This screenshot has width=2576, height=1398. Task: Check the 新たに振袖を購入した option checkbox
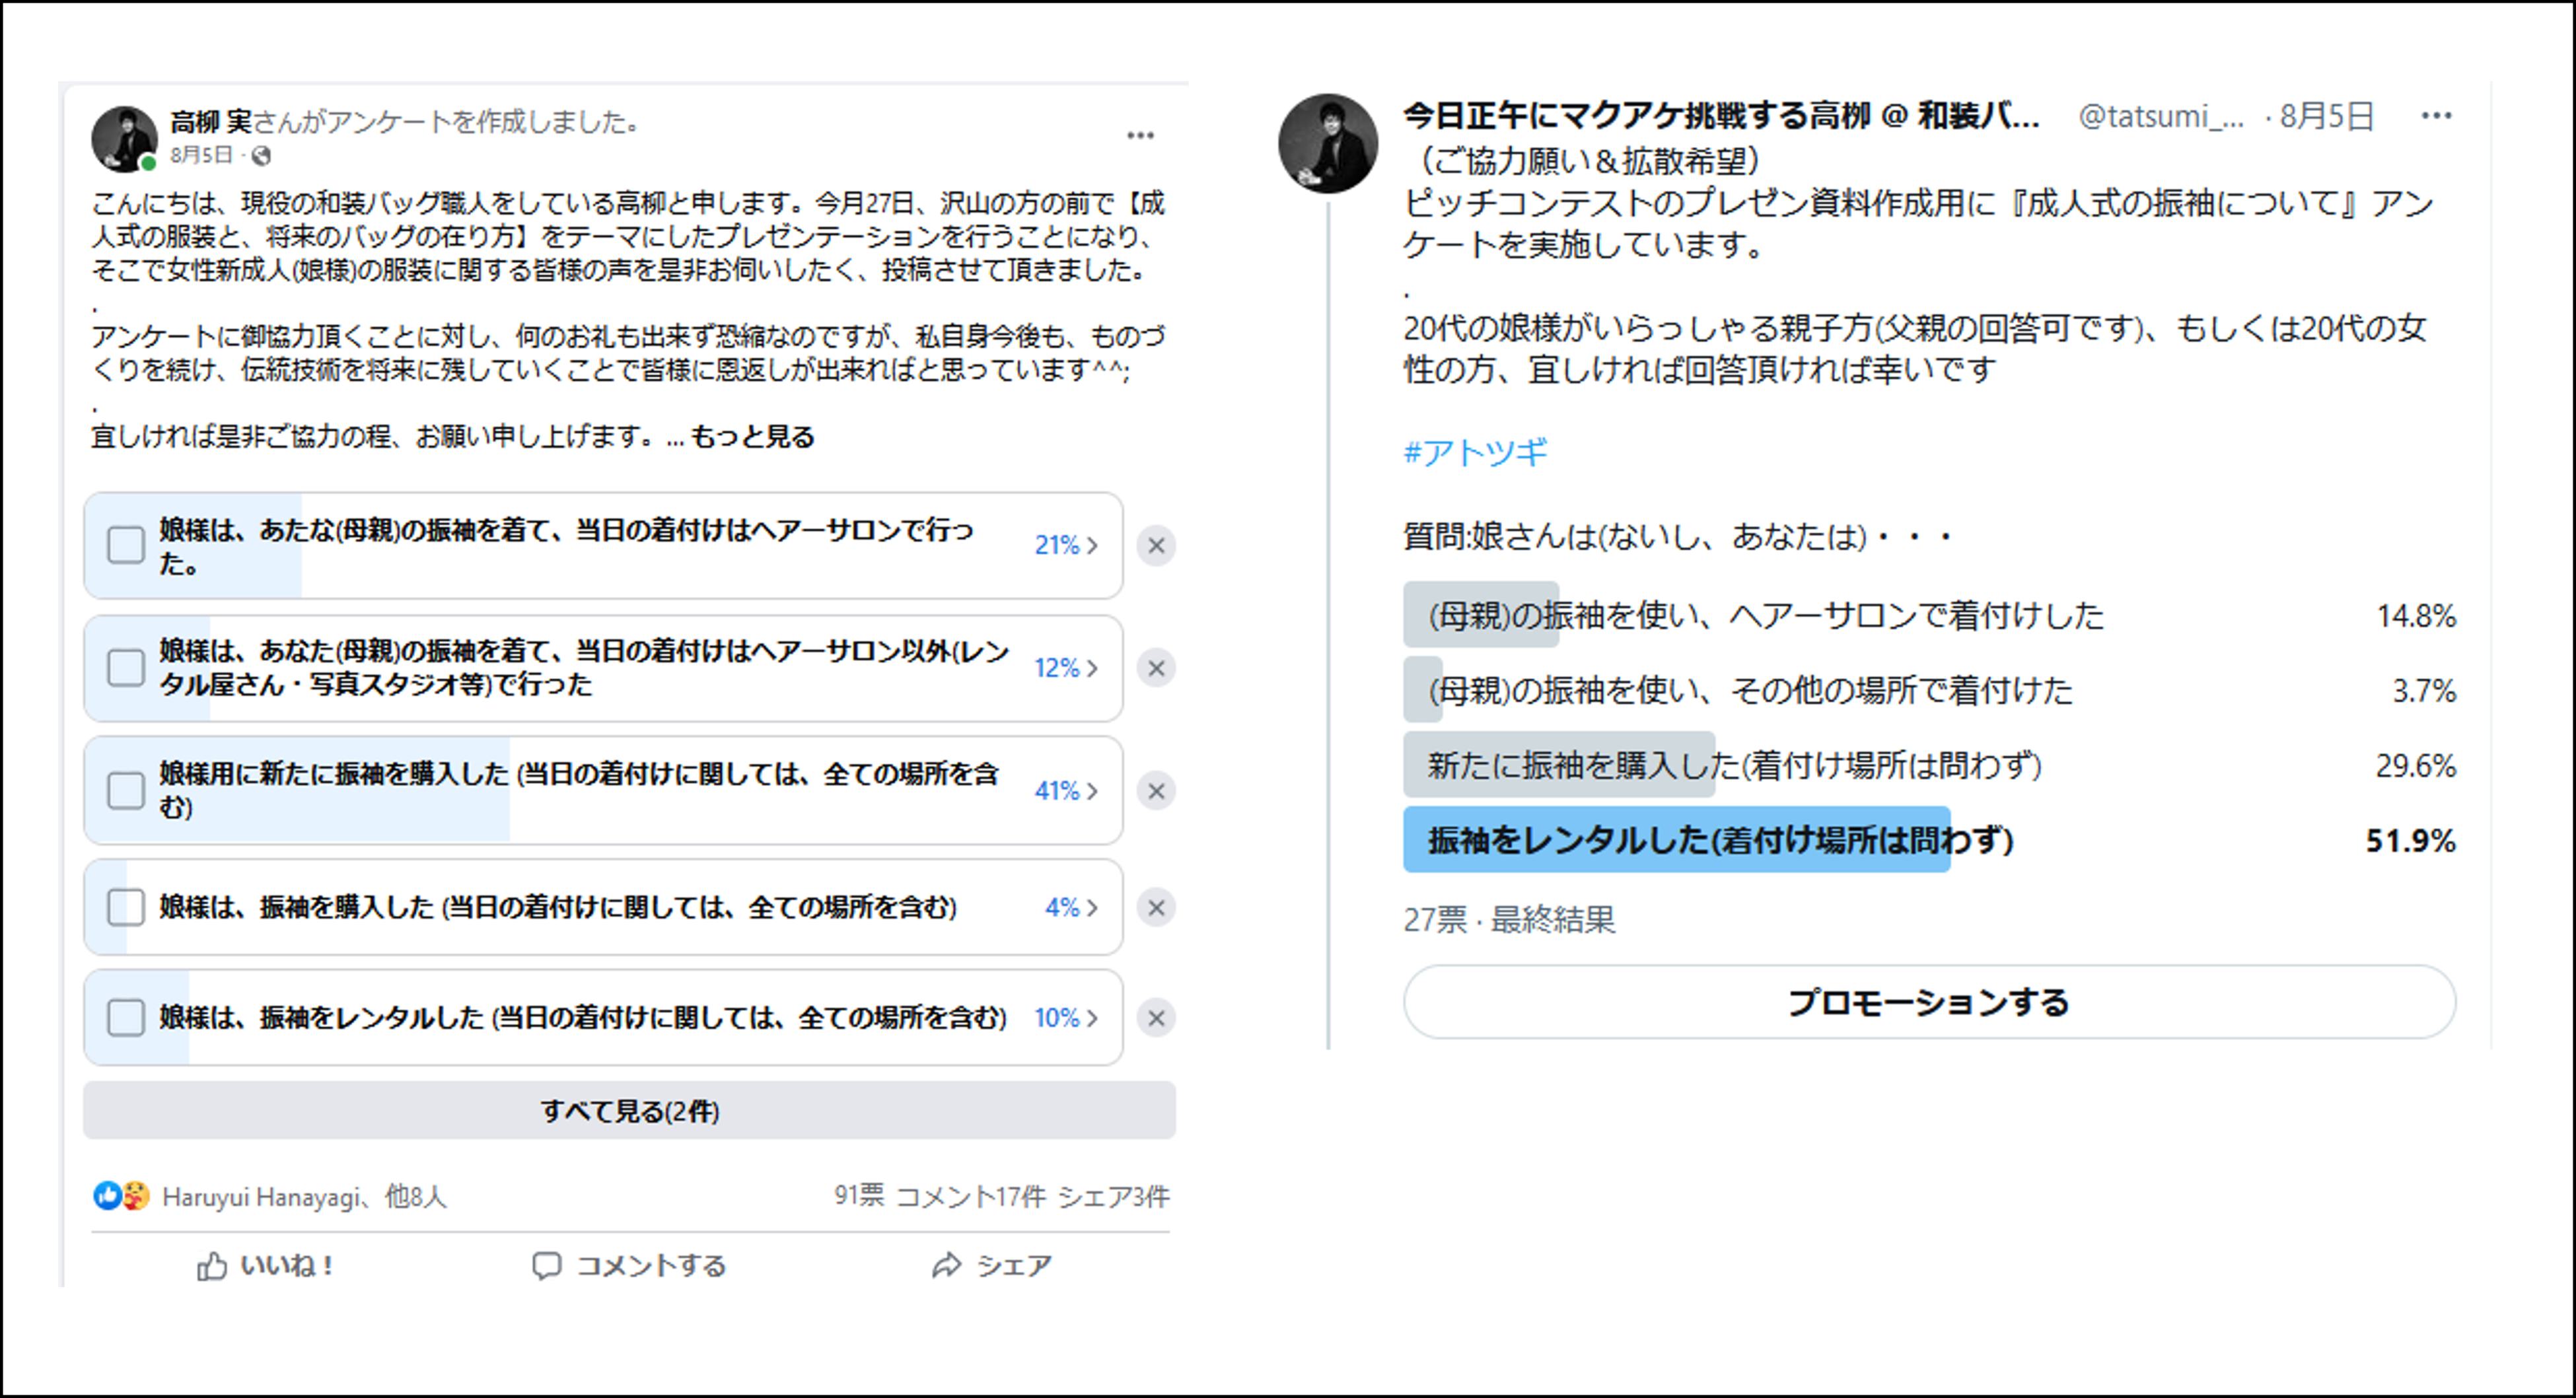click(x=126, y=791)
